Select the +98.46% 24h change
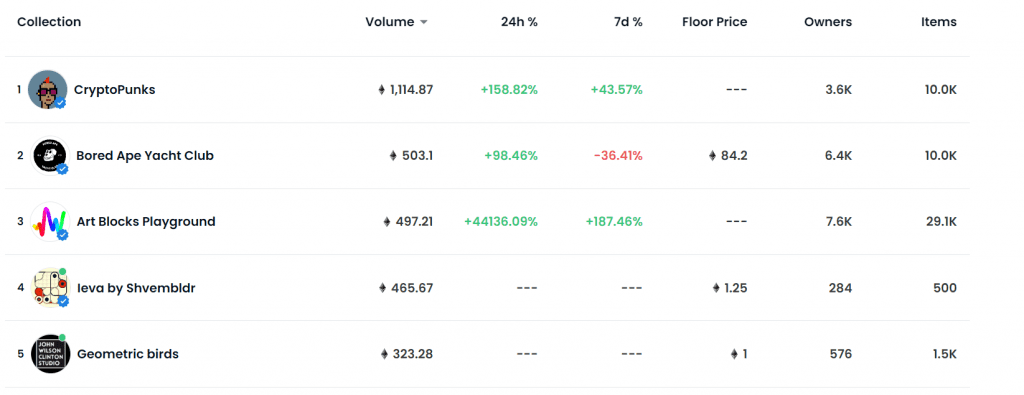This screenshot has width=1024, height=395. click(x=511, y=155)
